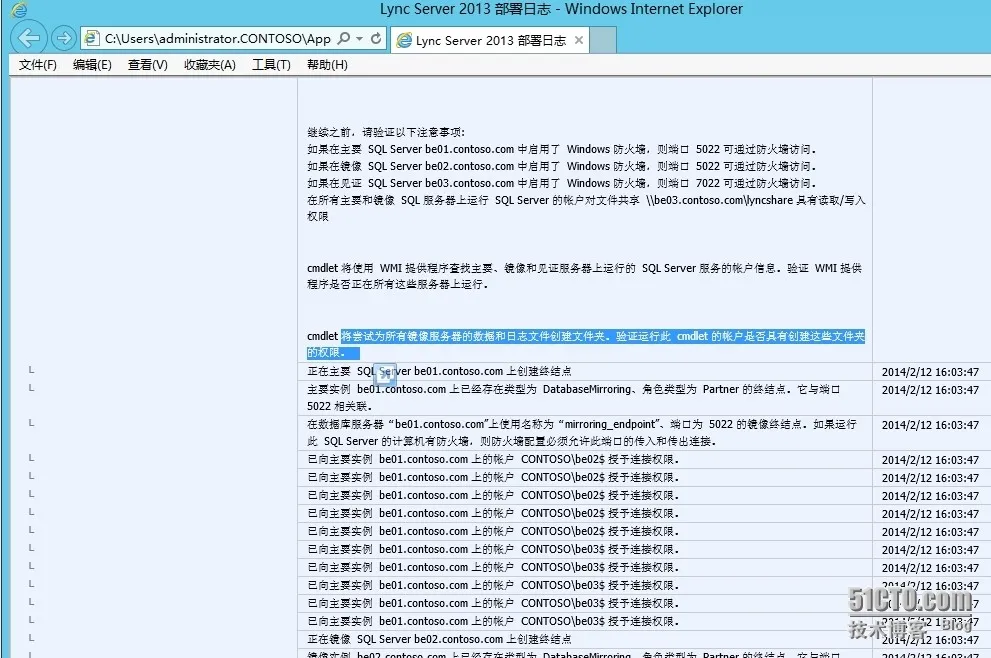Open the 收藏夹(A) menu
Viewport: 991px width, 658px height.
click(x=210, y=64)
